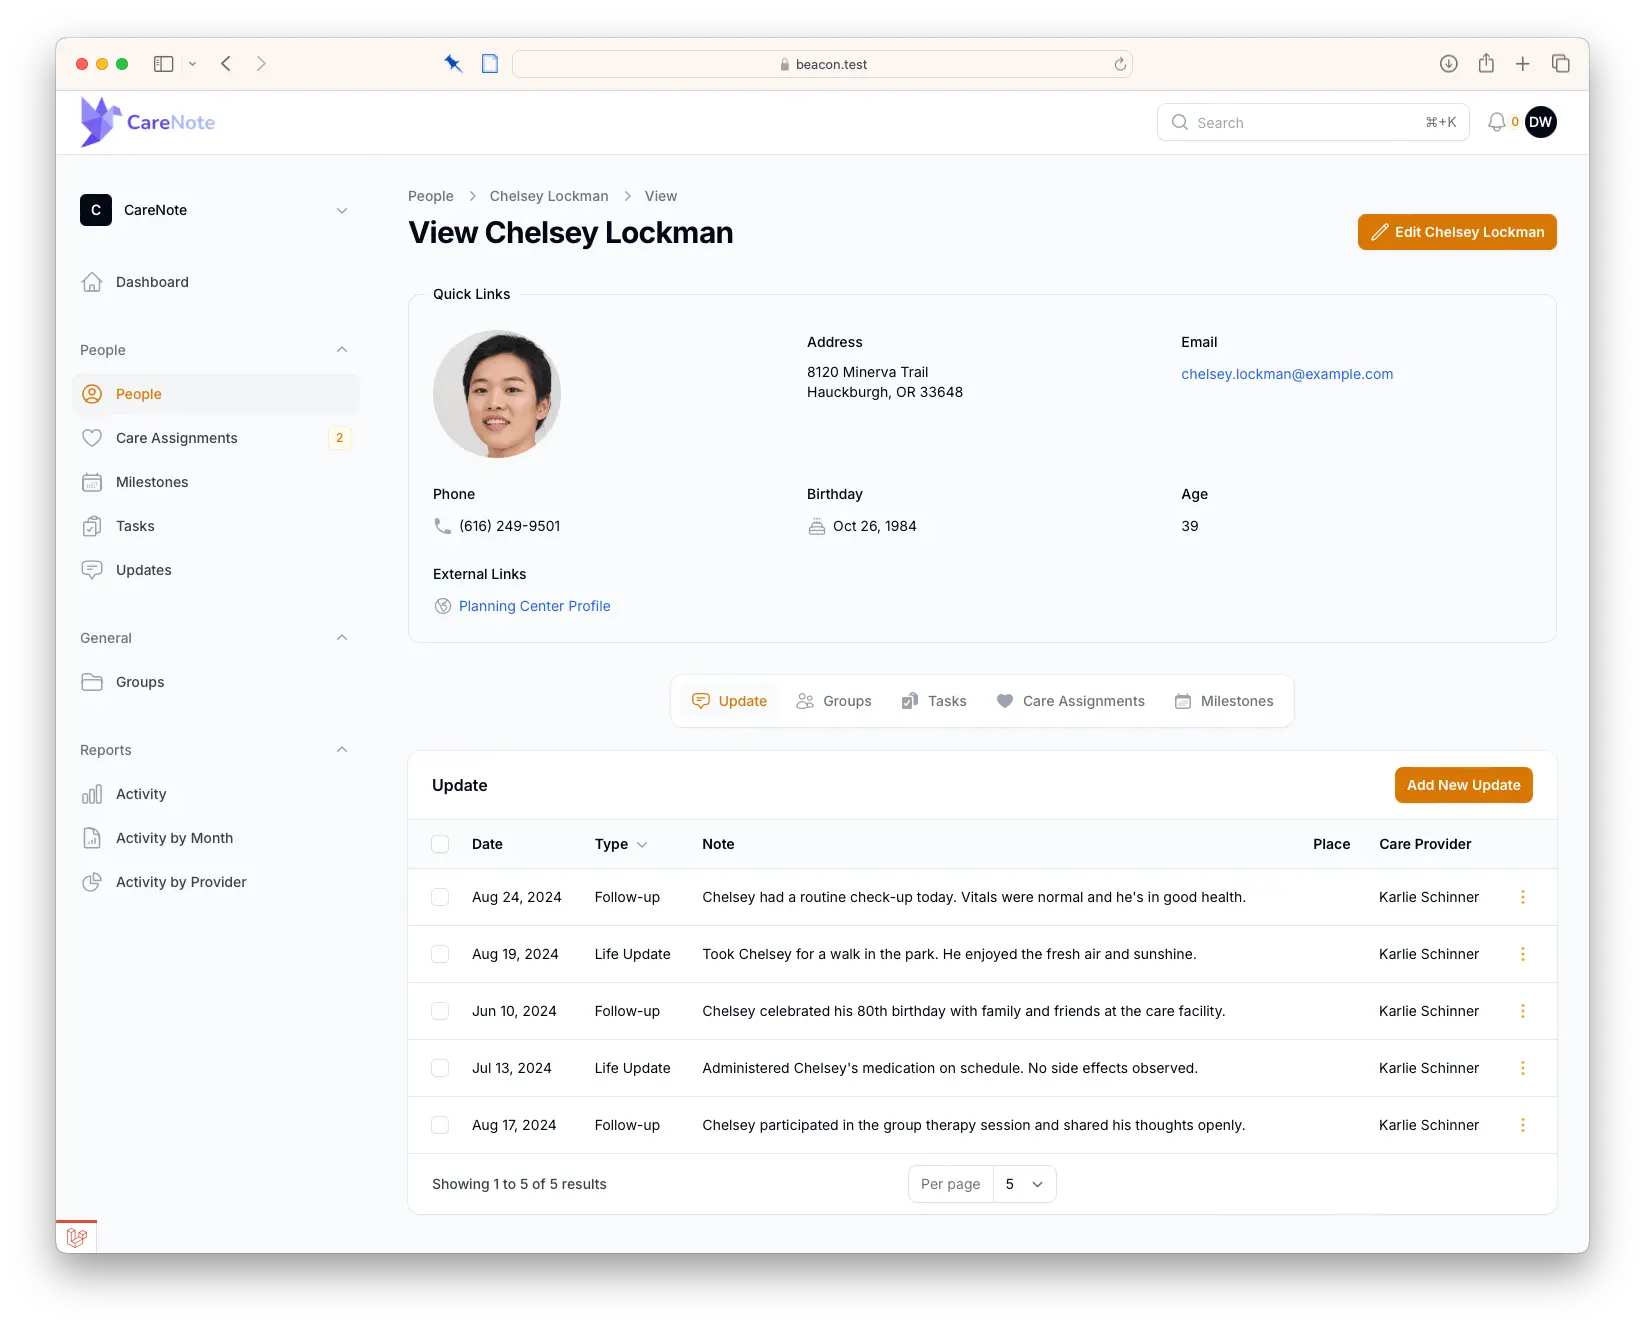1645x1327 pixels.
Task: Open the Per page dropdown
Action: coord(1025,1184)
